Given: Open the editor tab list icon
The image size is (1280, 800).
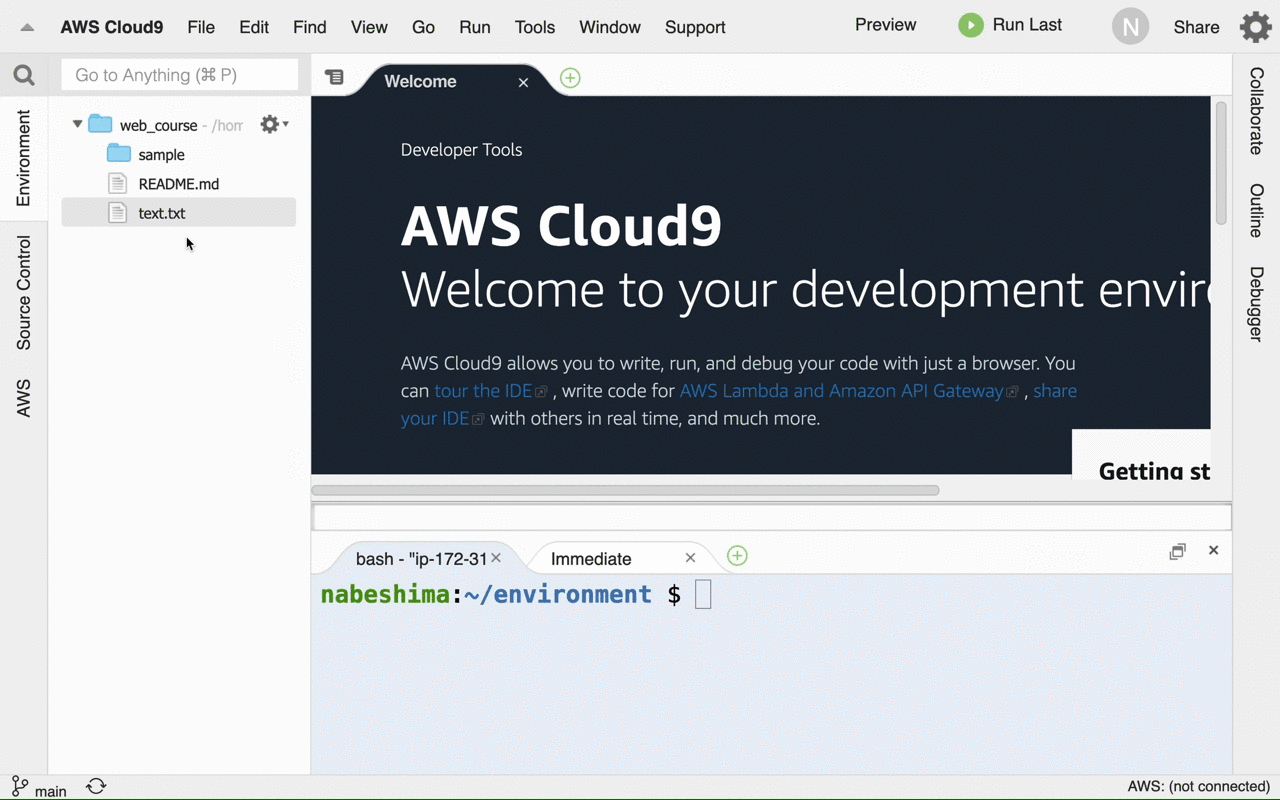Looking at the screenshot, I should click(334, 77).
